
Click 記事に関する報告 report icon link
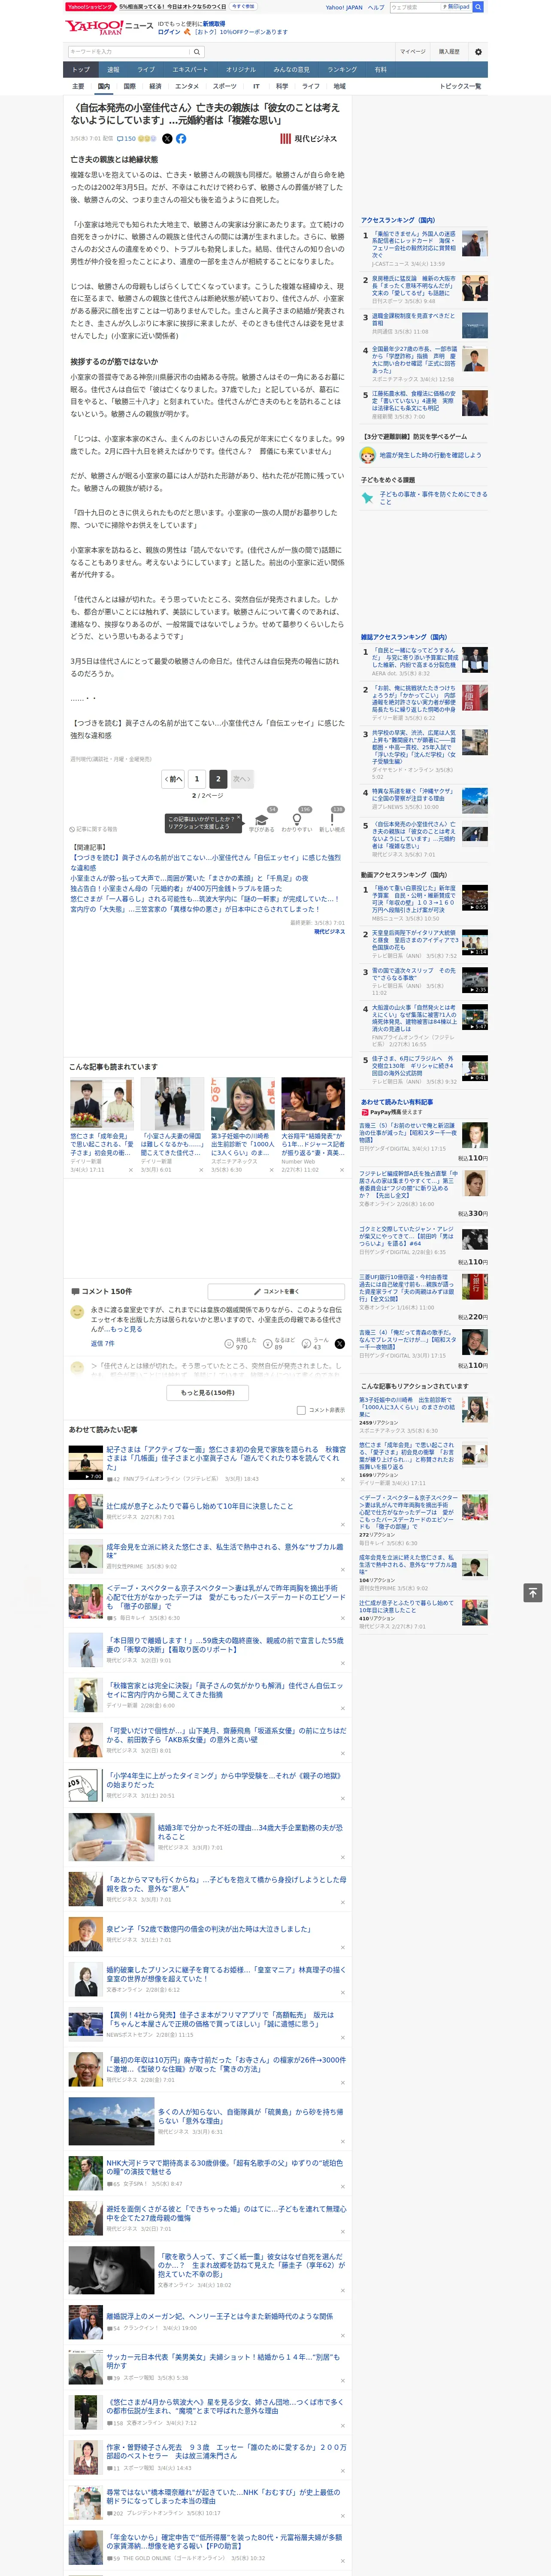coord(93,829)
